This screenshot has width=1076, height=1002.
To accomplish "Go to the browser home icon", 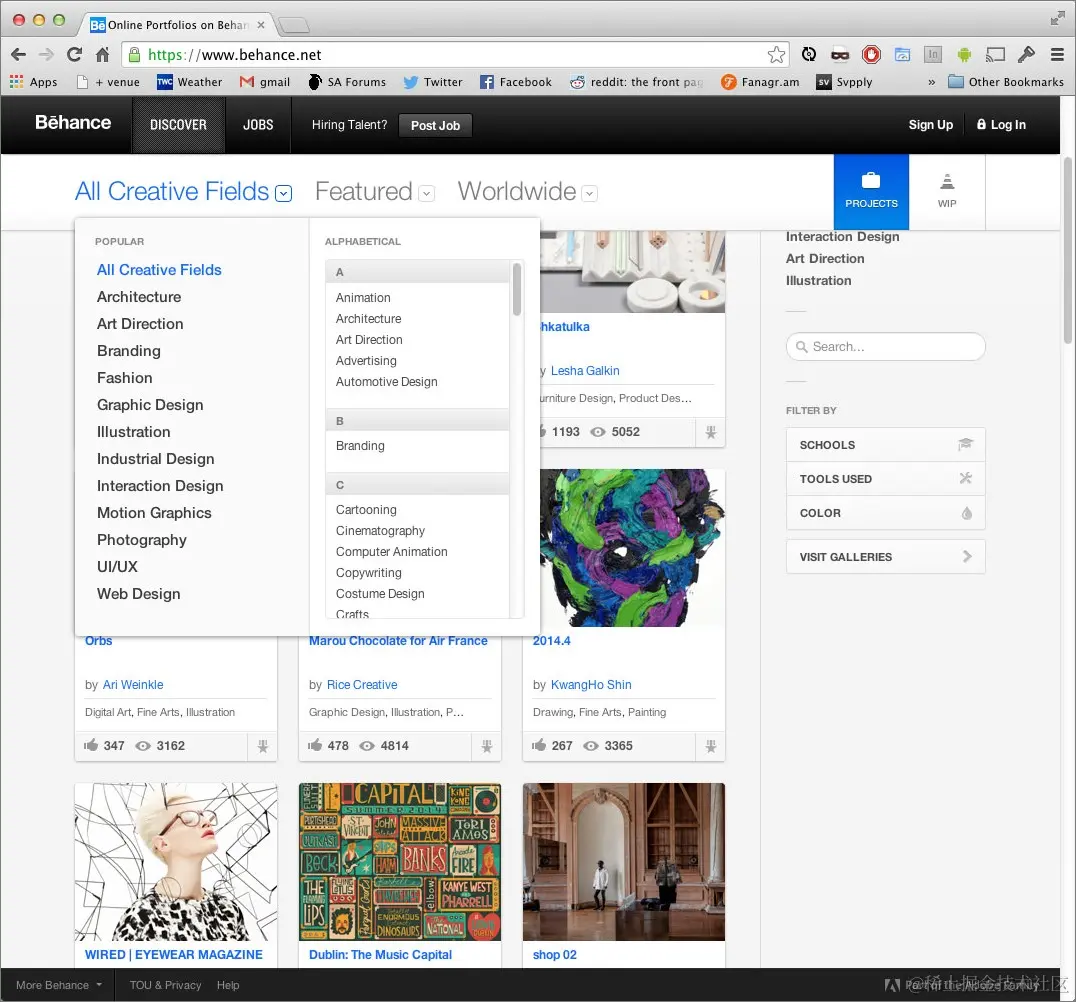I will pos(102,54).
